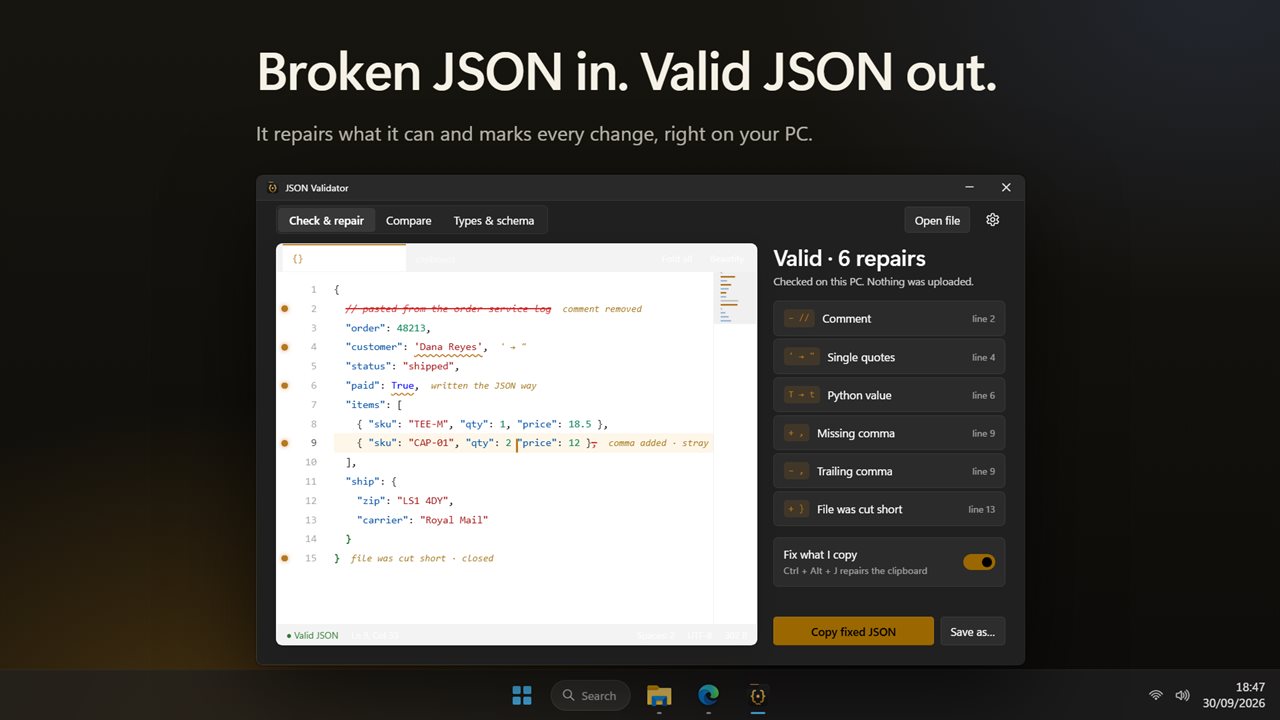Click the repair marker beside line 6
The width and height of the screenshot is (1280, 720).
[284, 385]
